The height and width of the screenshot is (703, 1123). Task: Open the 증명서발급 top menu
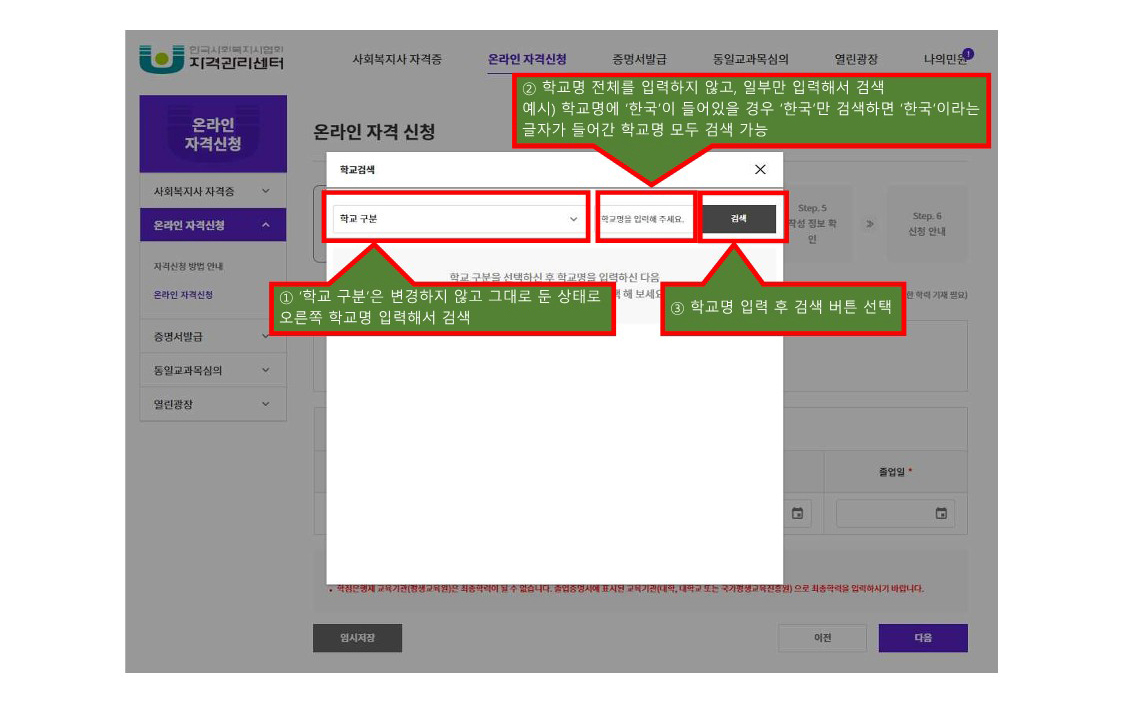(x=639, y=59)
